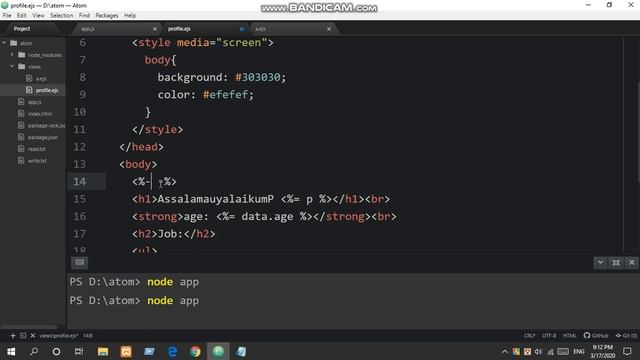
Task: Close the app.js tab
Action: coord(155,29)
